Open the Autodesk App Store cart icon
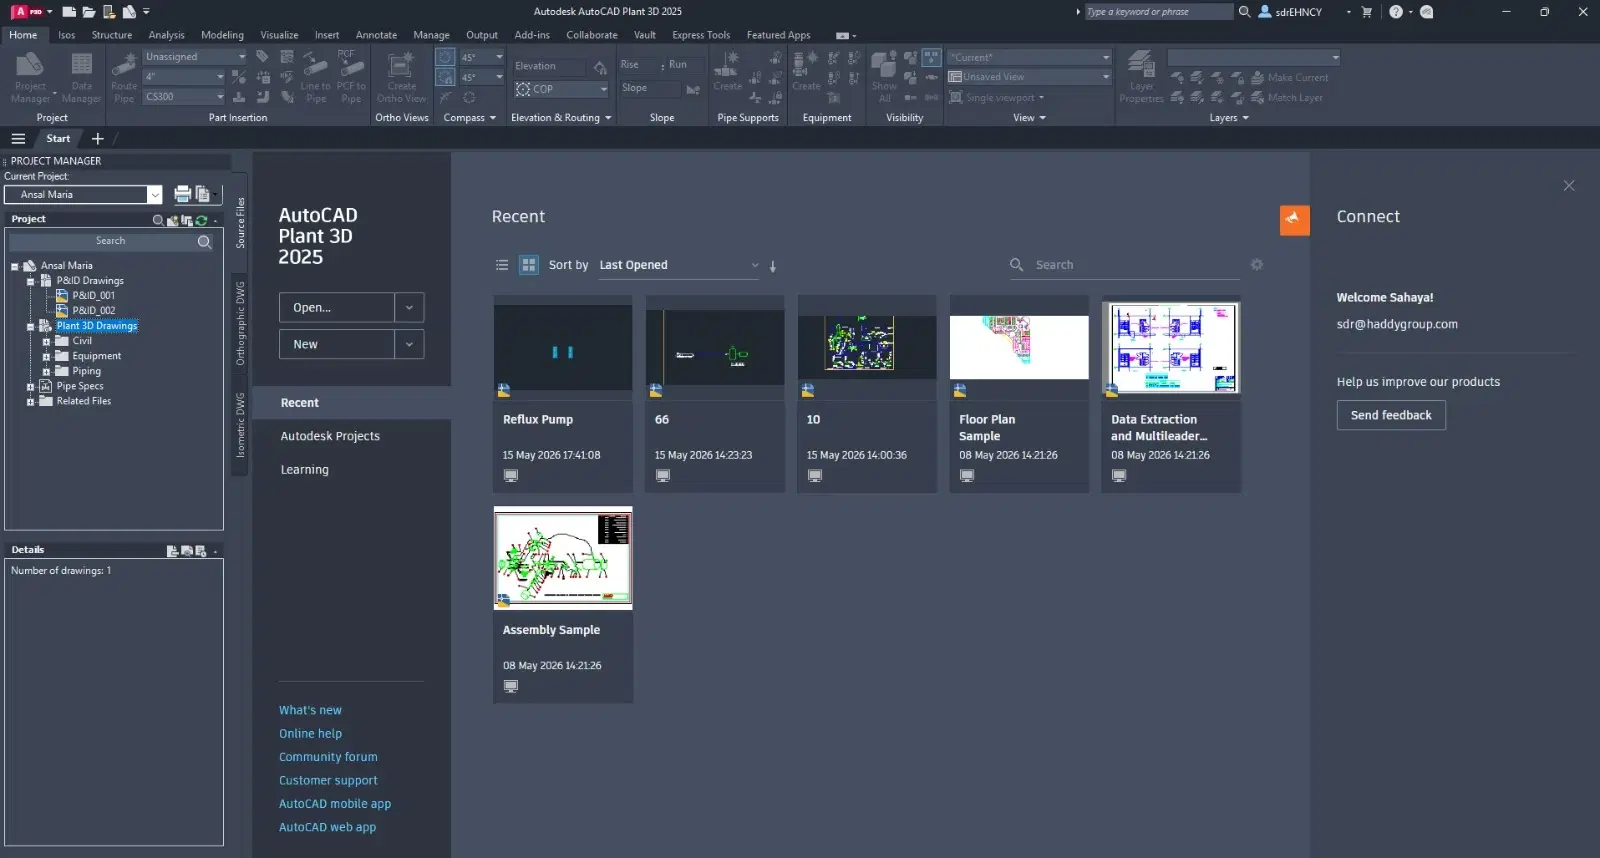 click(1367, 12)
